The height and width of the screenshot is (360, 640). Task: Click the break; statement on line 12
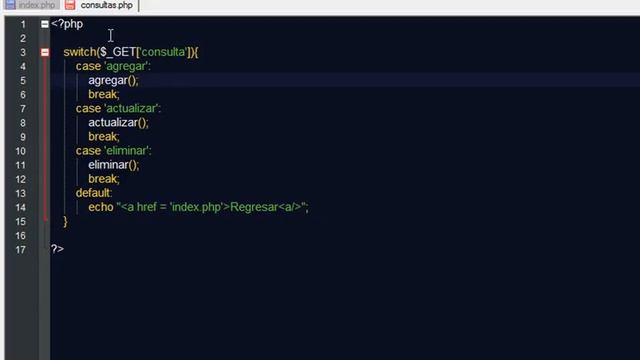pos(104,179)
